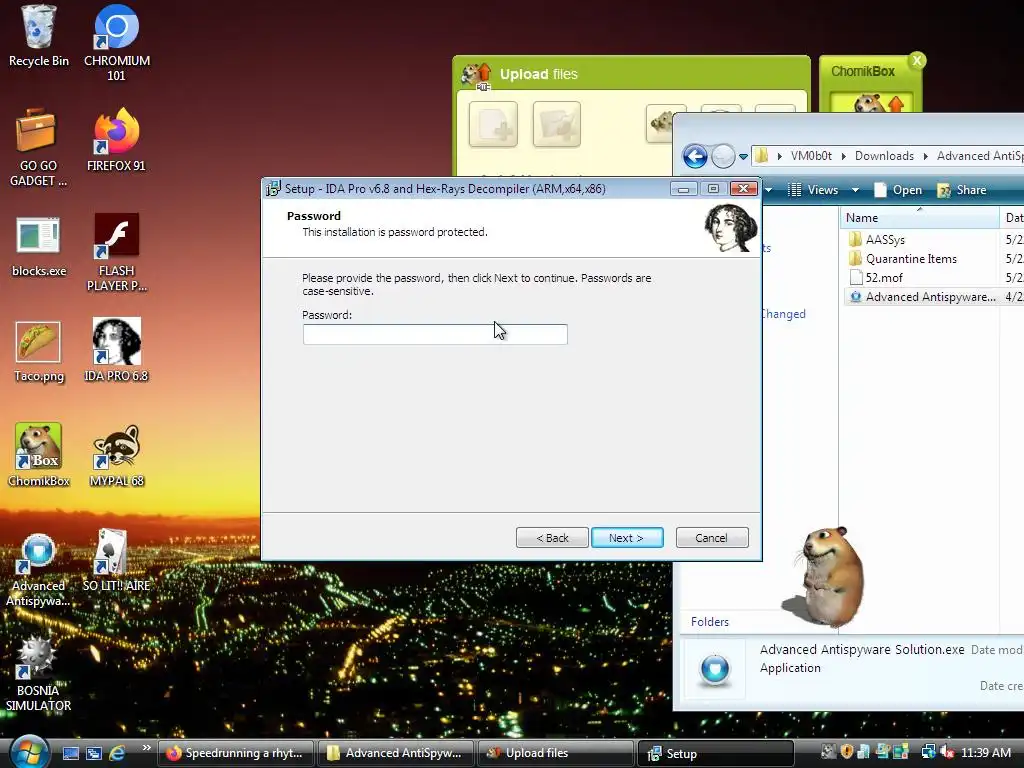Switch to Advanced AntiSpyw taskbar button
Image resolution: width=1024 pixels, height=768 pixels.
(395, 753)
